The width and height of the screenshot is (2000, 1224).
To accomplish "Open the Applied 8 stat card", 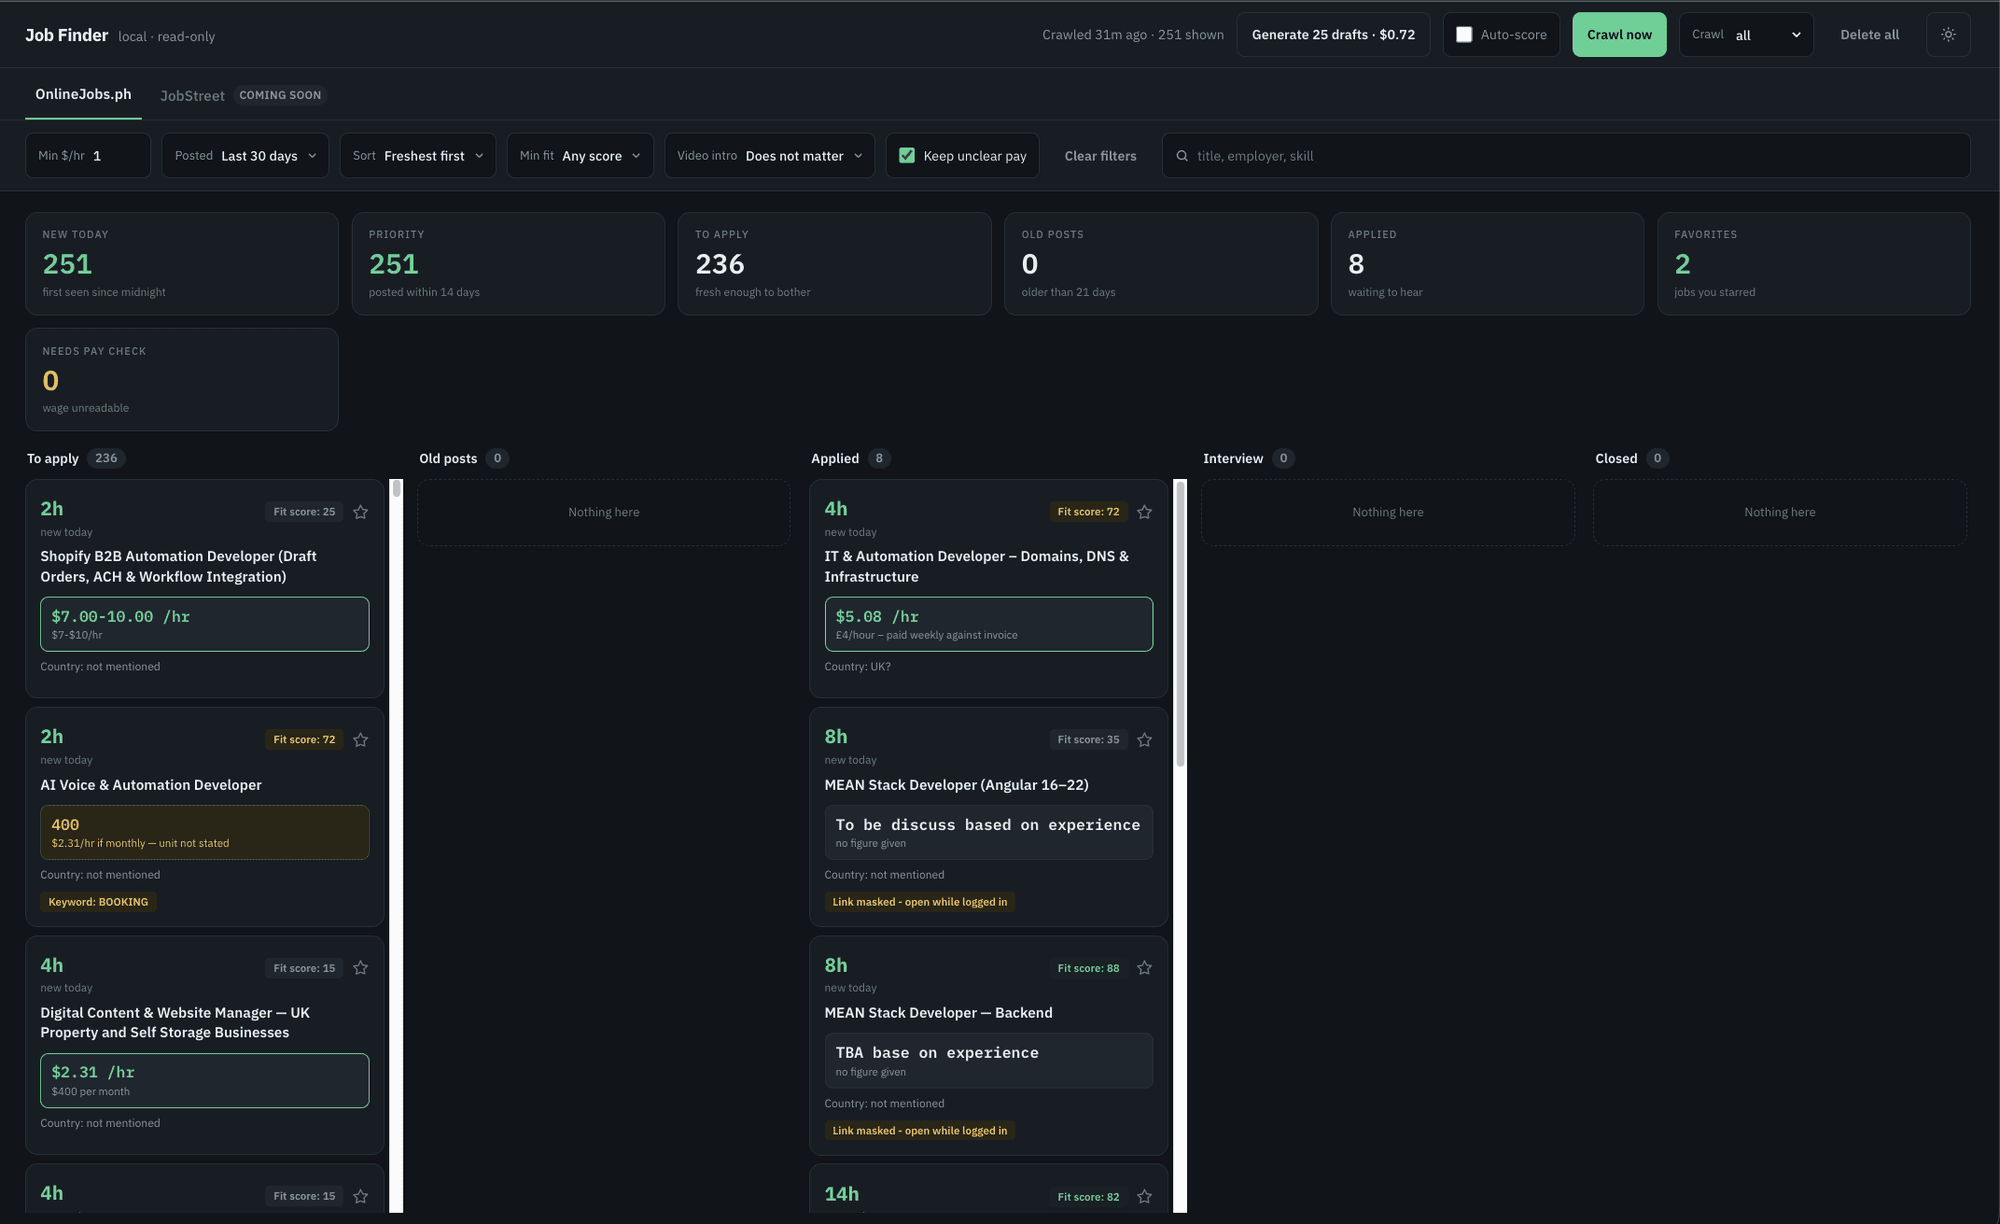I will click(x=1487, y=264).
